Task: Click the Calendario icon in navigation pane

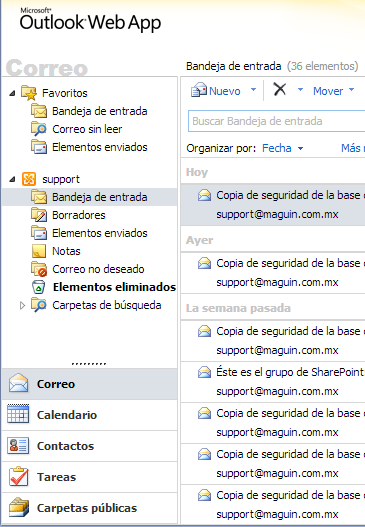Action: tap(18, 413)
